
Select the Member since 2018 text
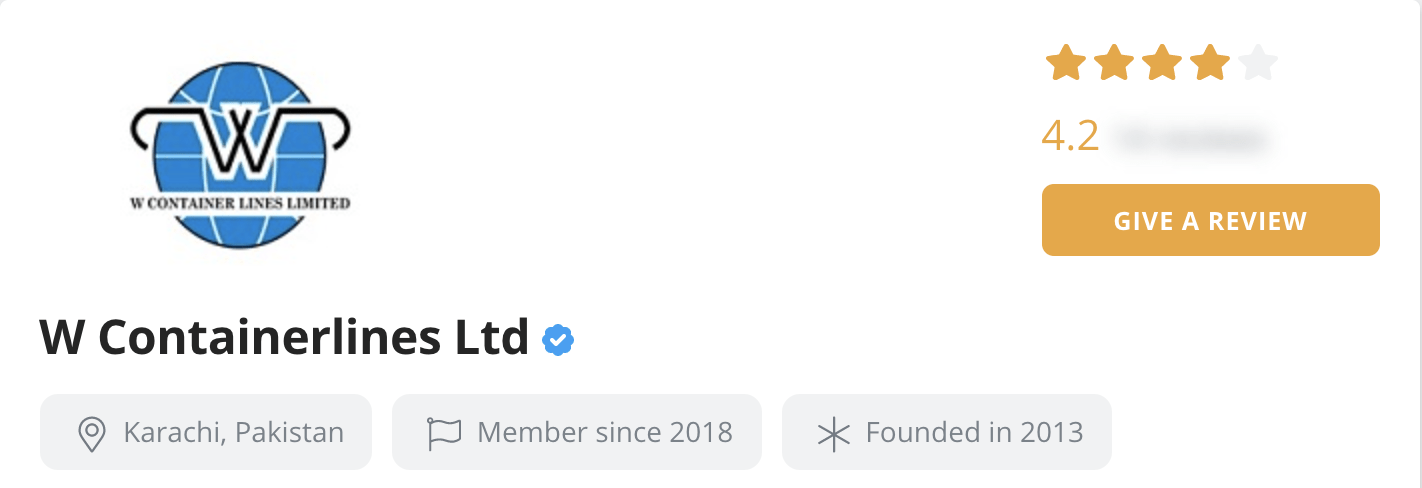coord(605,432)
